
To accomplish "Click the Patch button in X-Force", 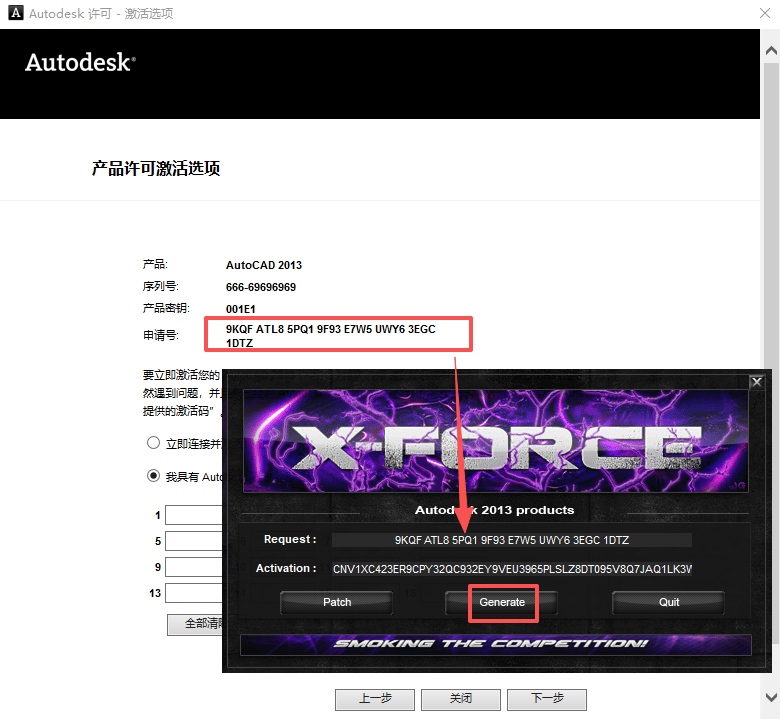I will click(337, 603).
